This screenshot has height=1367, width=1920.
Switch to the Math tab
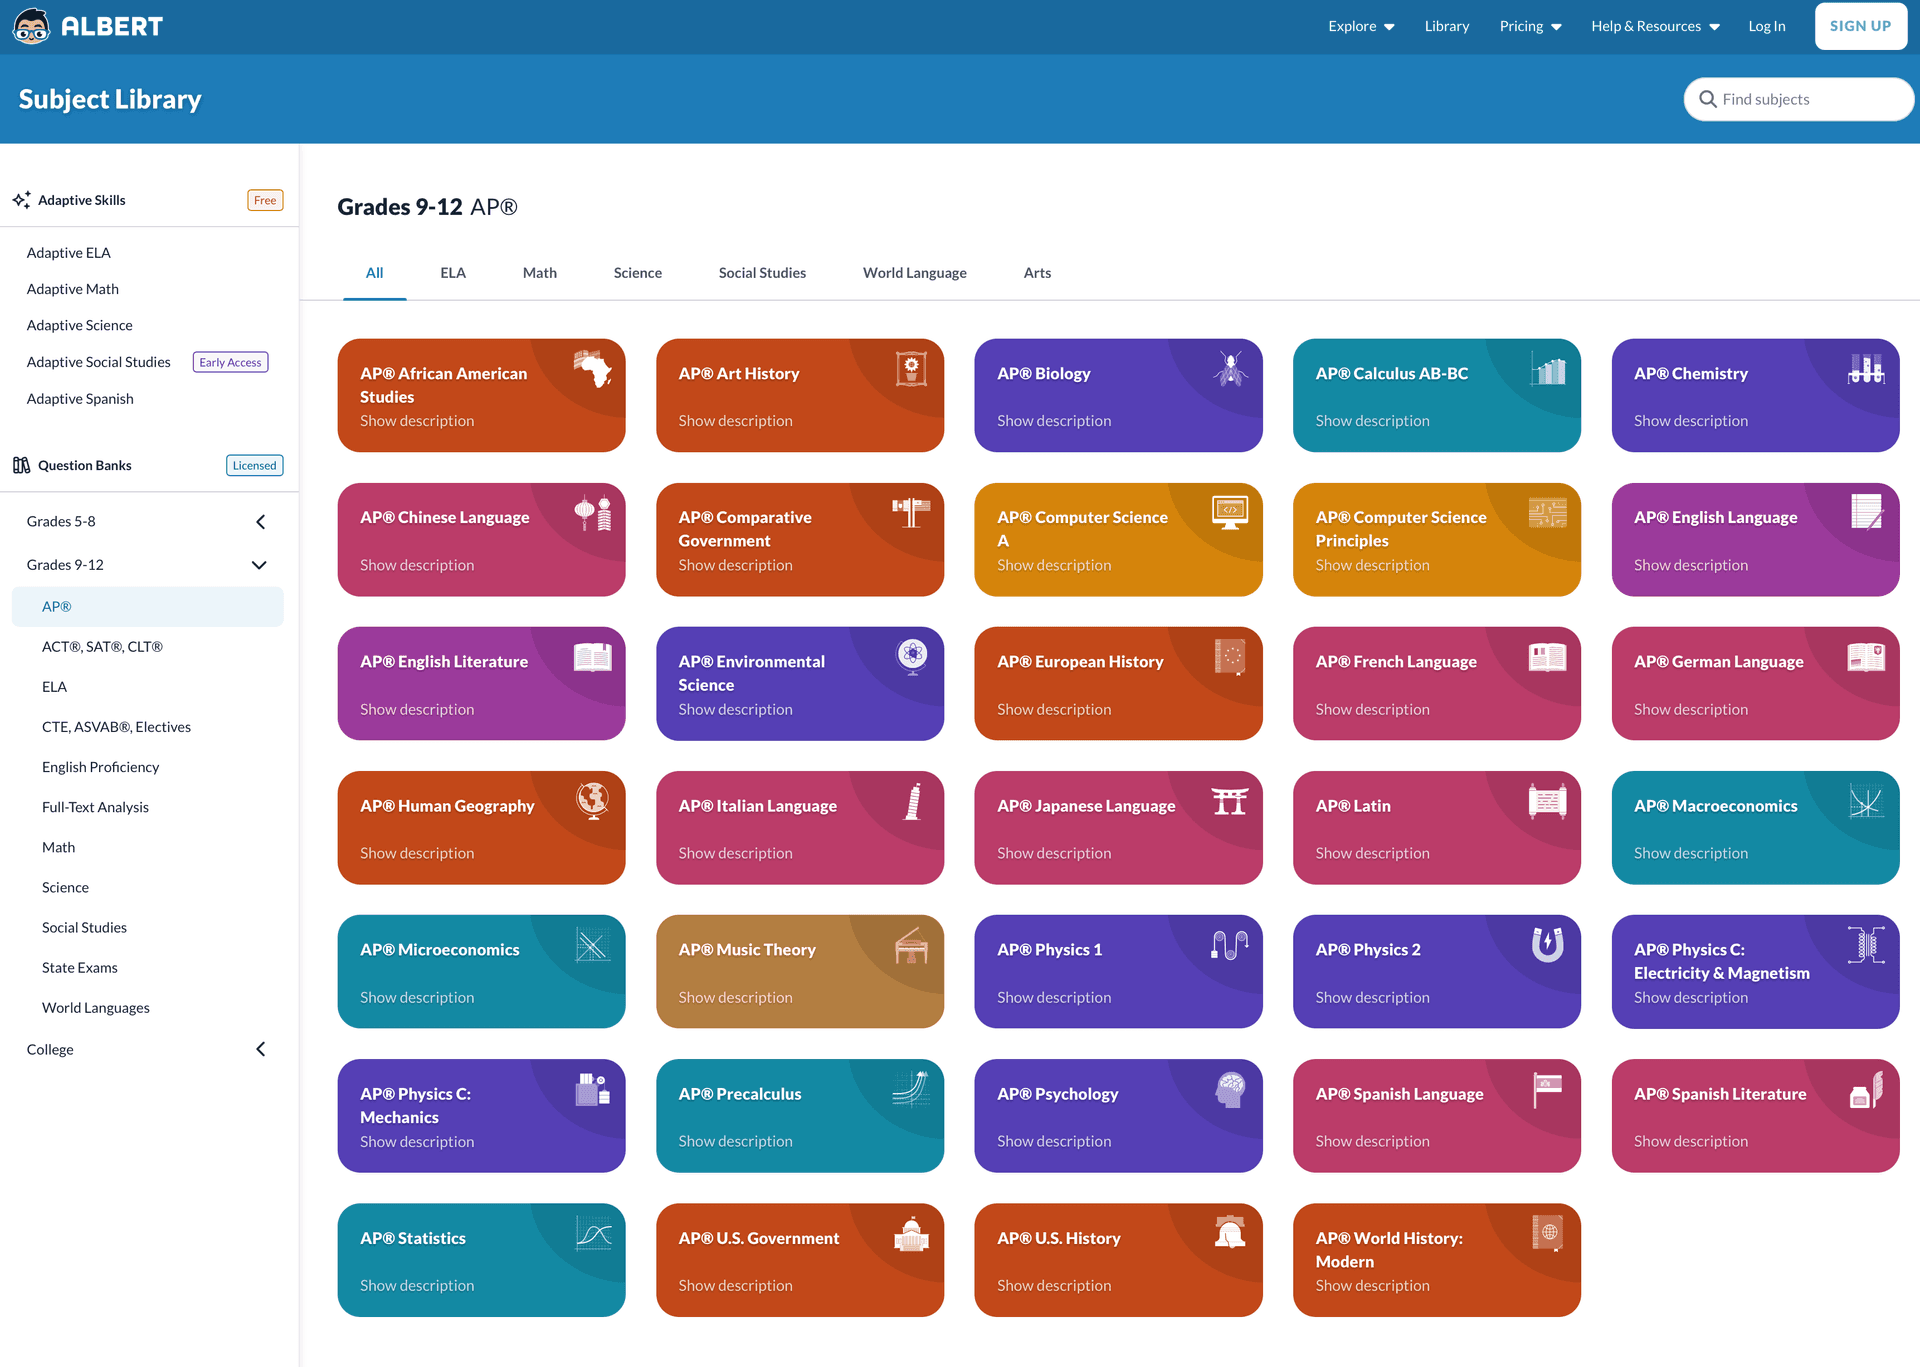coord(540,273)
